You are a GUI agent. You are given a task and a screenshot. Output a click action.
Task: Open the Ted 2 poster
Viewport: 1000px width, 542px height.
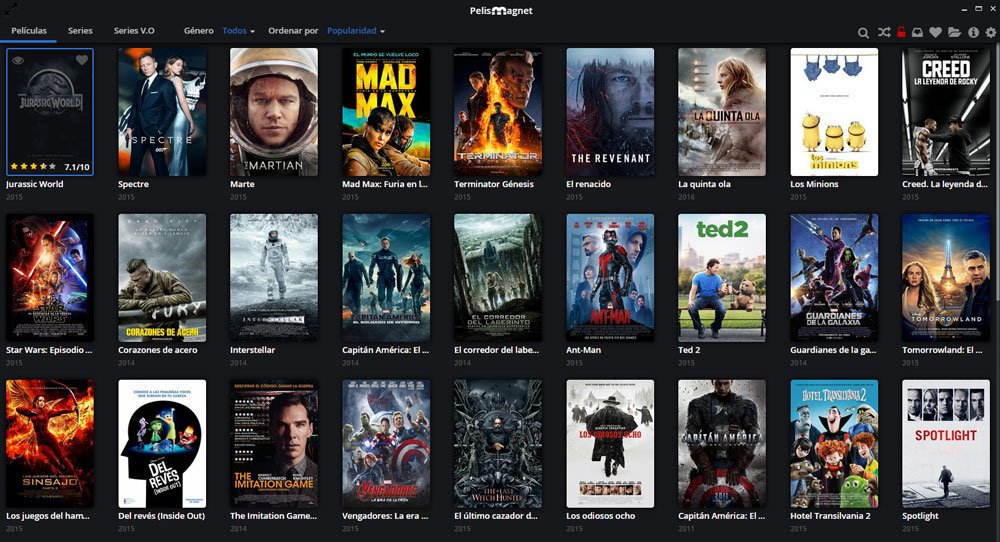coord(721,278)
